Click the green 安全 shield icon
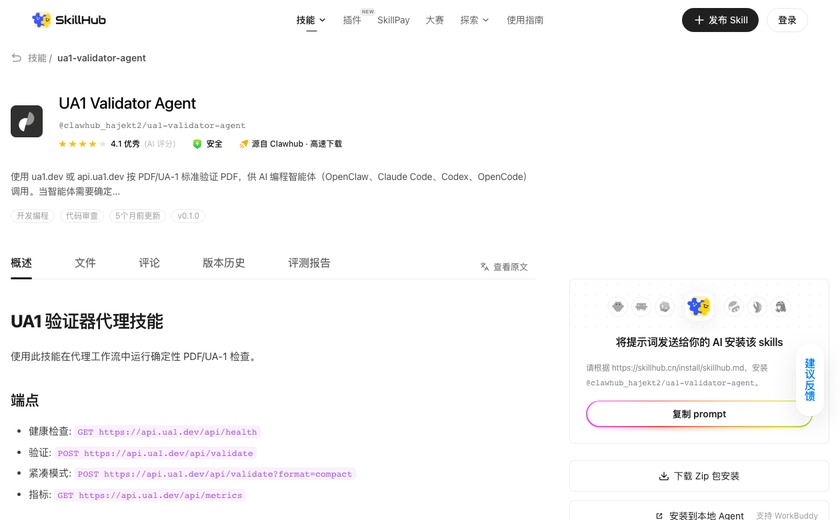 click(x=197, y=144)
